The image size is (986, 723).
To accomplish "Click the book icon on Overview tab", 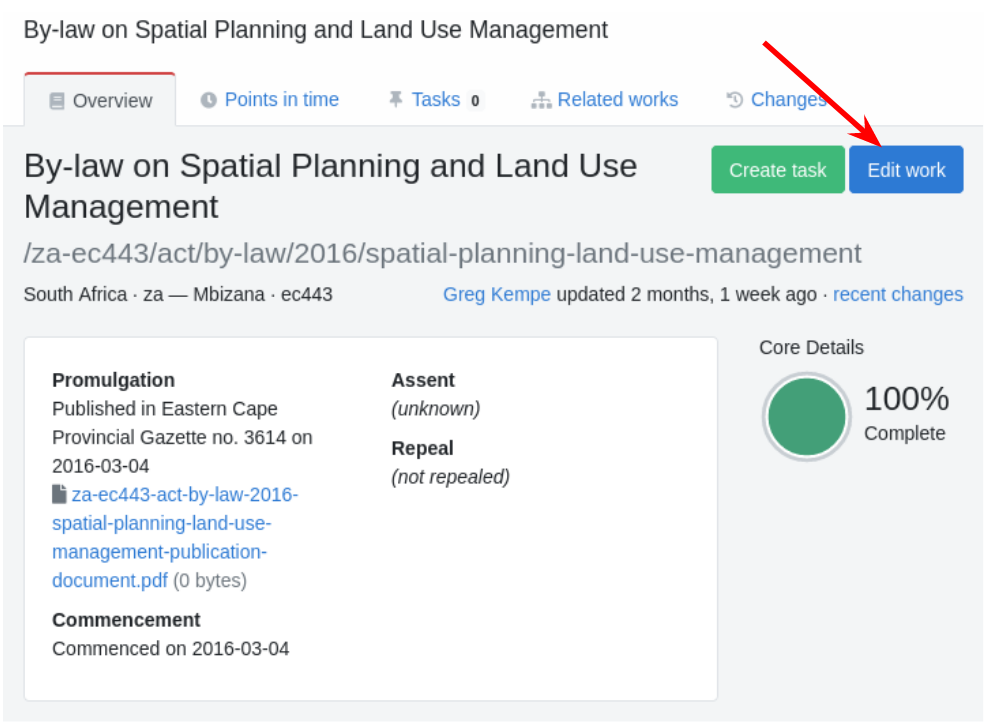I will point(57,101).
